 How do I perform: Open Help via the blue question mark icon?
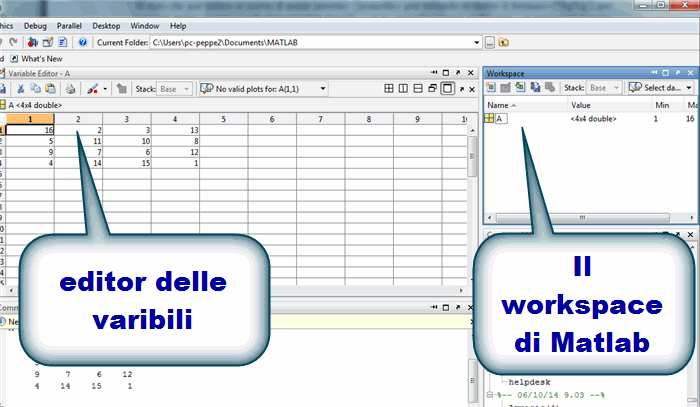pos(83,42)
